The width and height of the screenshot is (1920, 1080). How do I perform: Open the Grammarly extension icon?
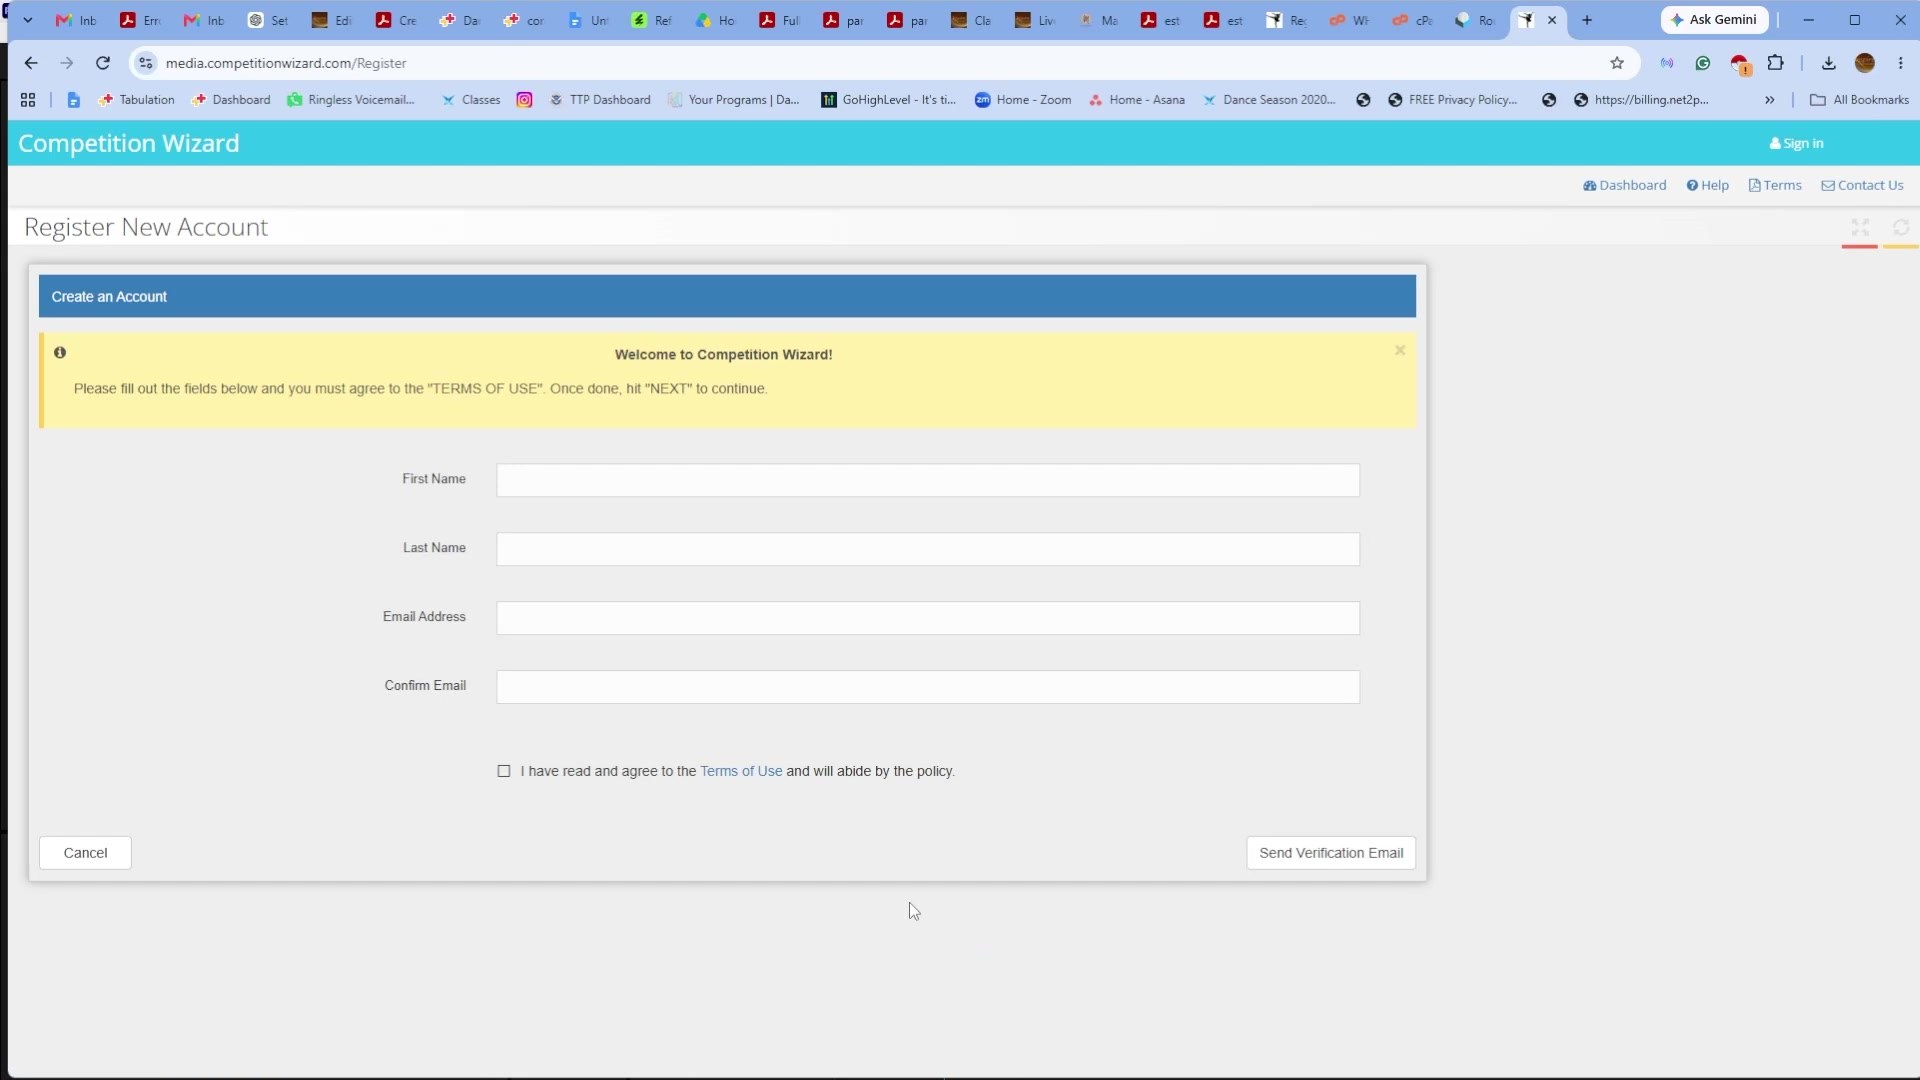click(1703, 63)
